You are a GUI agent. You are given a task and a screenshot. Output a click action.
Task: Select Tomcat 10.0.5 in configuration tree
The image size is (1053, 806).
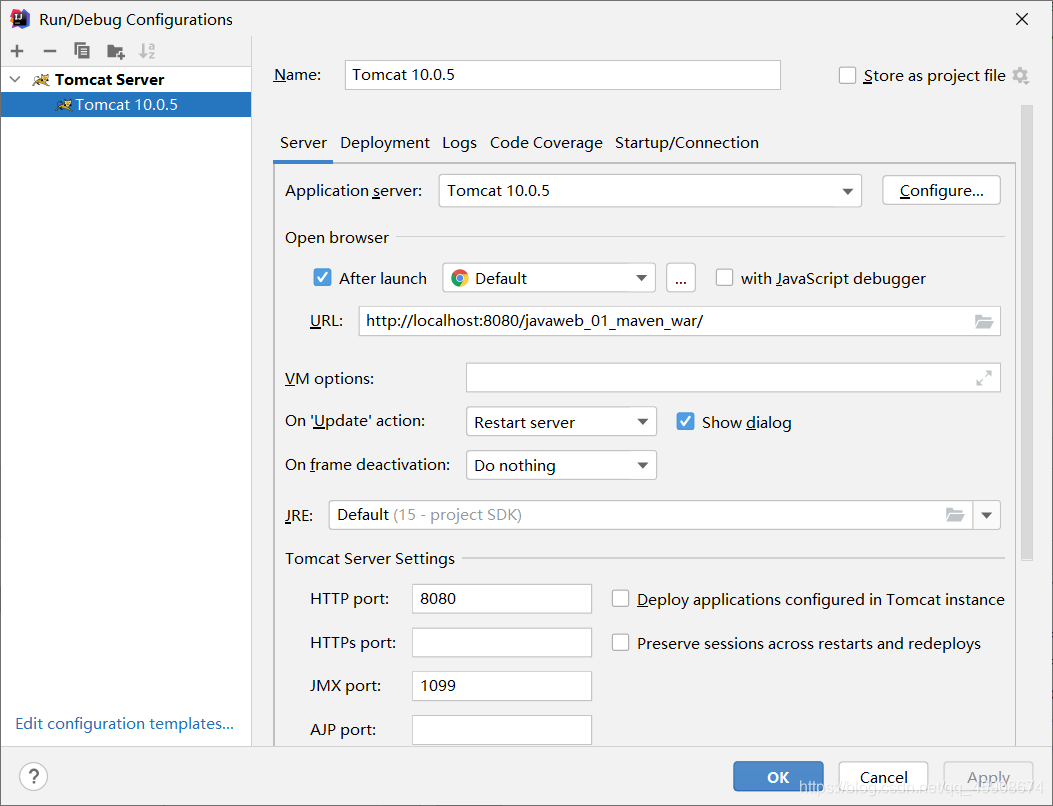[x=126, y=105]
